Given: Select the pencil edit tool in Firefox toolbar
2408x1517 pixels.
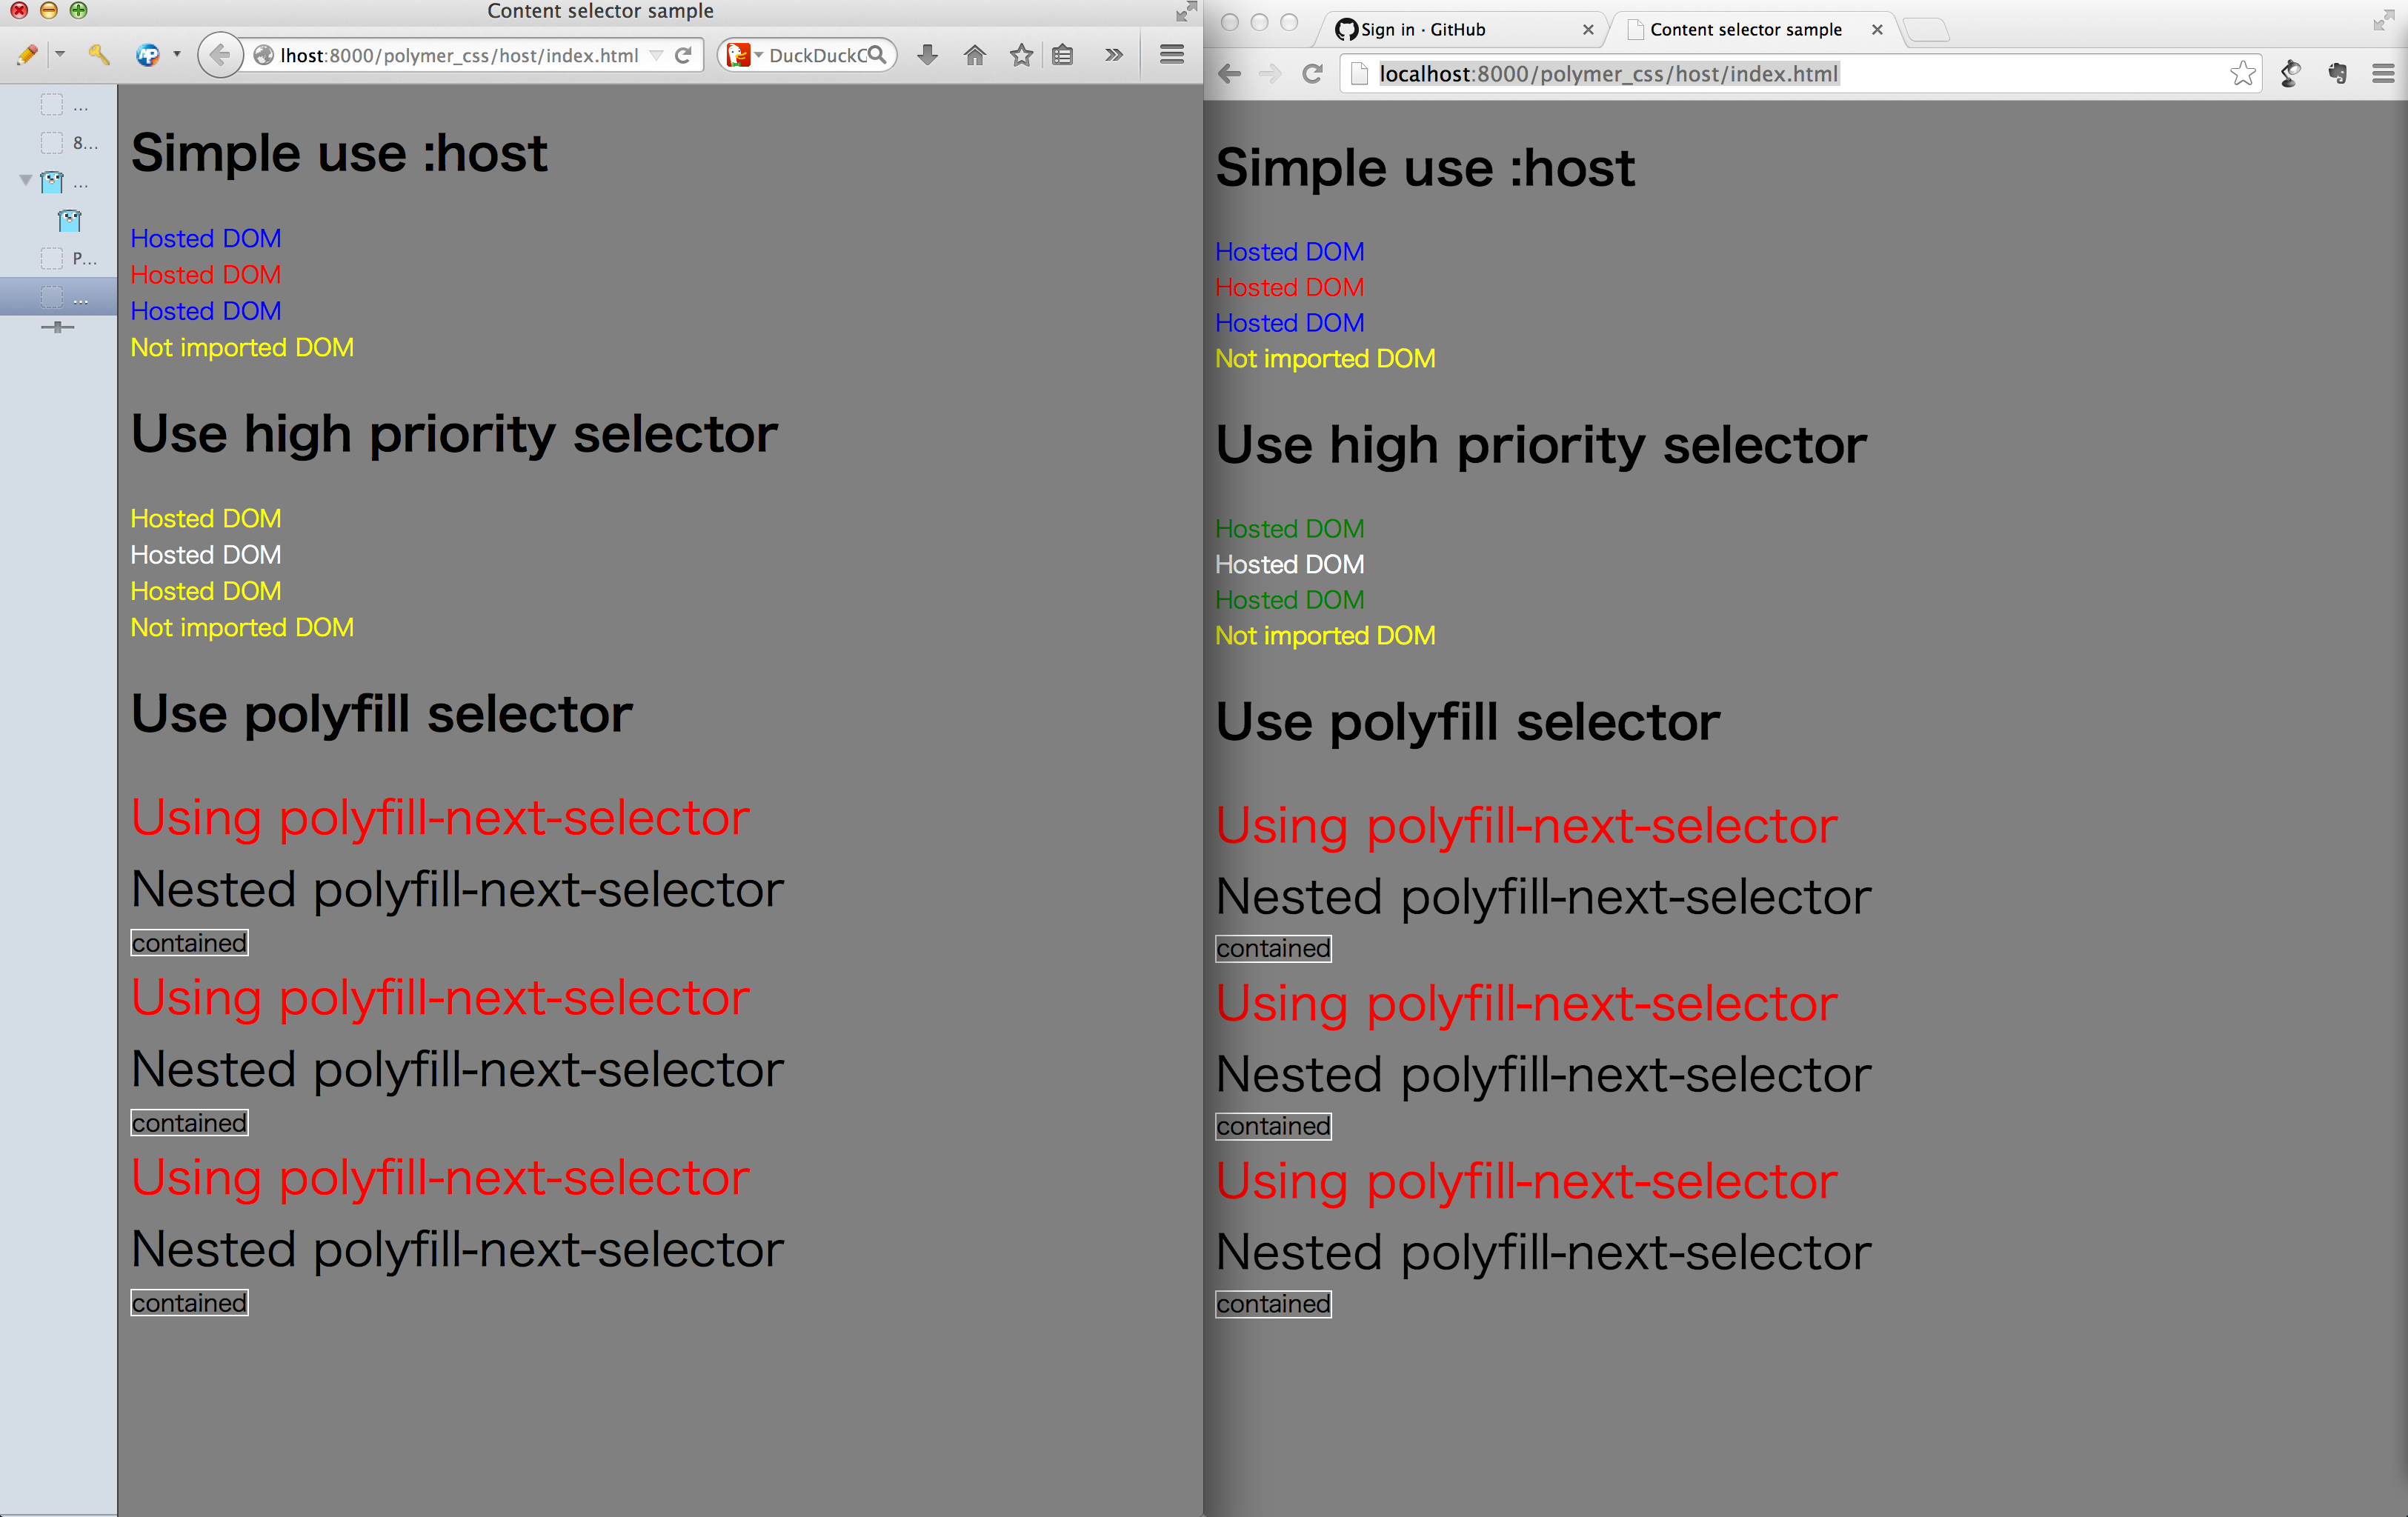Looking at the screenshot, I should (27, 55).
